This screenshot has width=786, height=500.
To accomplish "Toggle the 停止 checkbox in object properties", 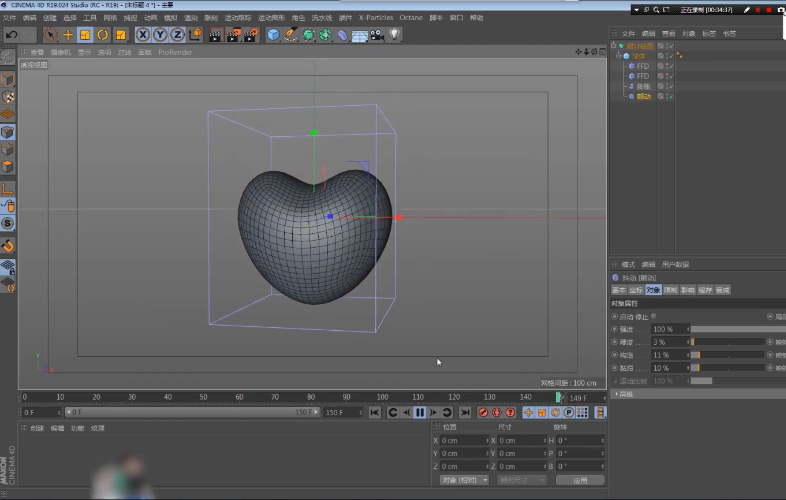I will click(652, 316).
